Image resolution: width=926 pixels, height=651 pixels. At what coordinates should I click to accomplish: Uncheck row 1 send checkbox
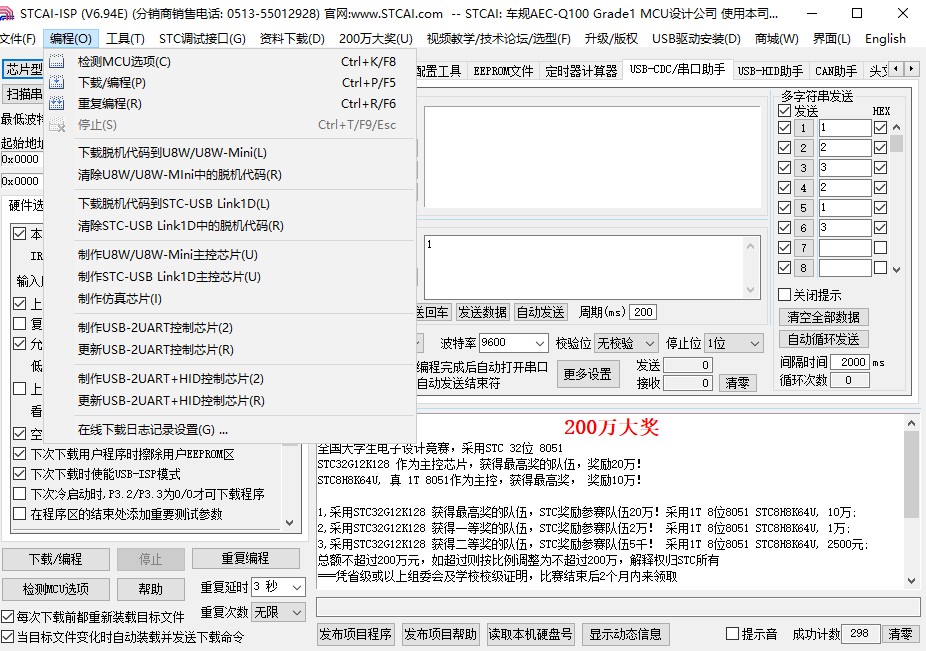click(784, 128)
